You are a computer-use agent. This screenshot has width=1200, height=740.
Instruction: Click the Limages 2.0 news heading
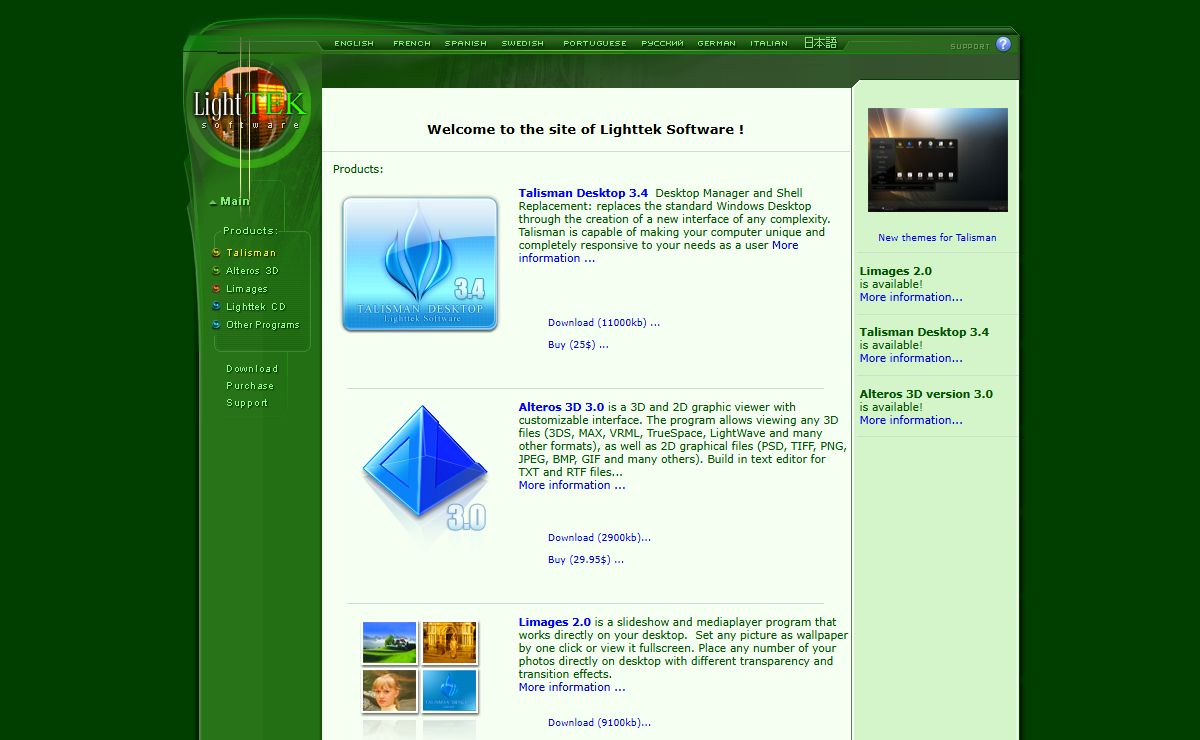[896, 271]
